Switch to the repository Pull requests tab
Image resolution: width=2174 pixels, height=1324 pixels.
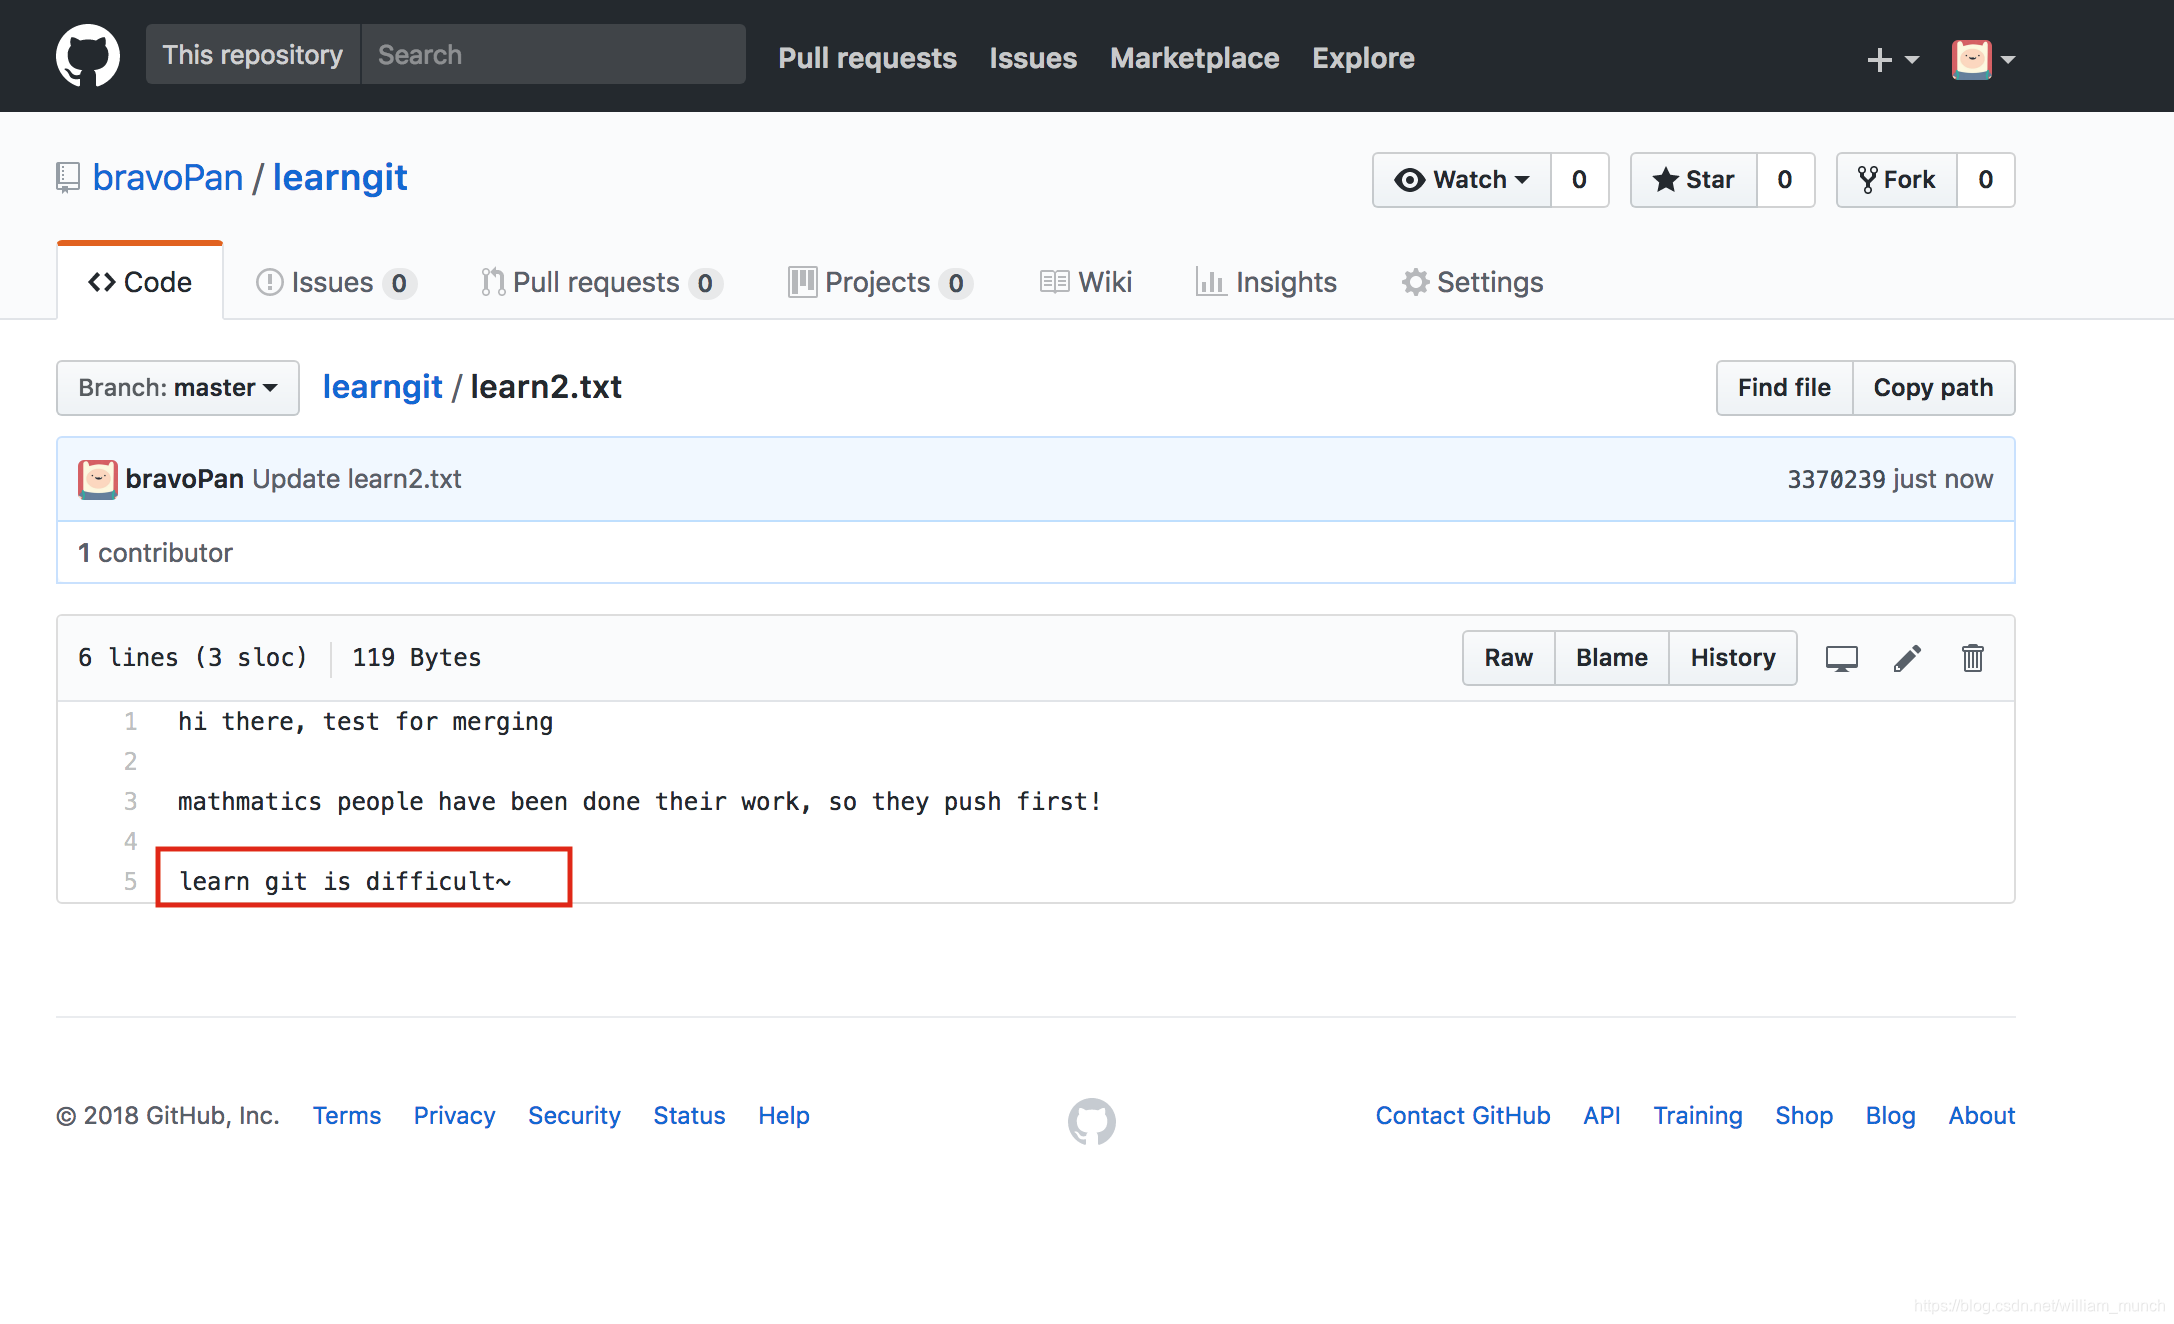pyautogui.click(x=602, y=282)
